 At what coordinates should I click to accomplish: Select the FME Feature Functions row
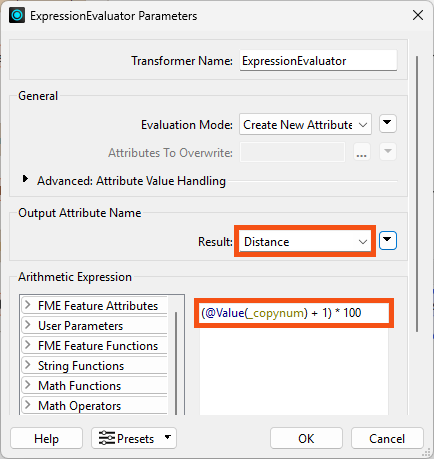95,346
